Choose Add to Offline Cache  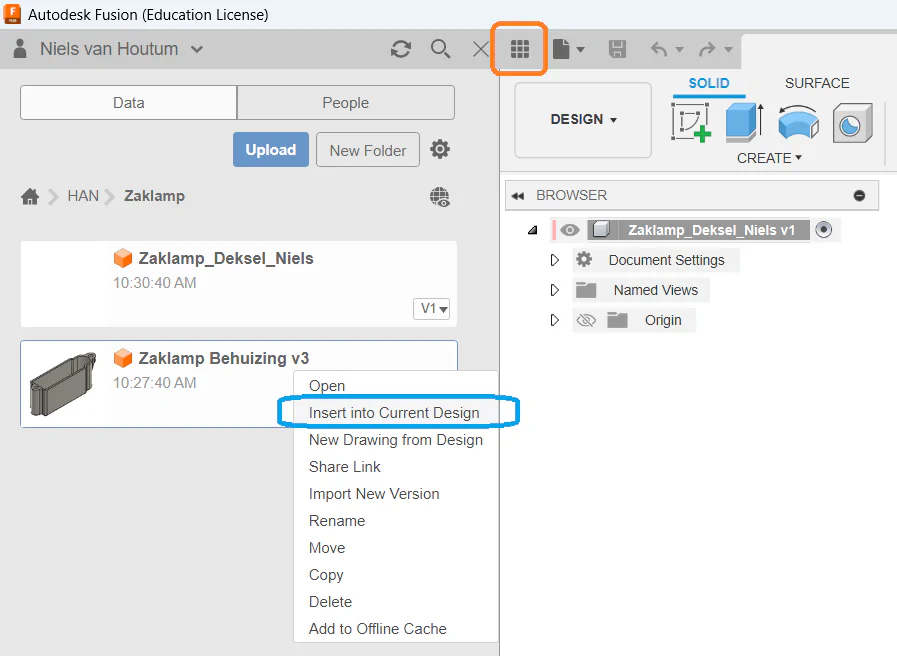coord(396,629)
